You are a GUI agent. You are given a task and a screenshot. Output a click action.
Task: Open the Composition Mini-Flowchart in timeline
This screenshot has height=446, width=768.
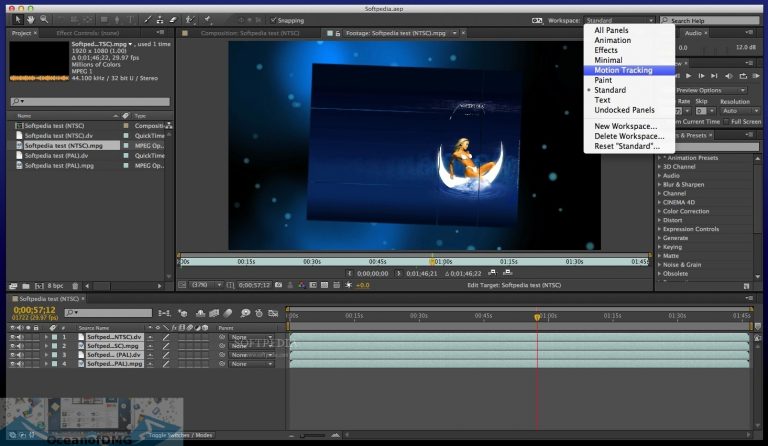(164, 313)
